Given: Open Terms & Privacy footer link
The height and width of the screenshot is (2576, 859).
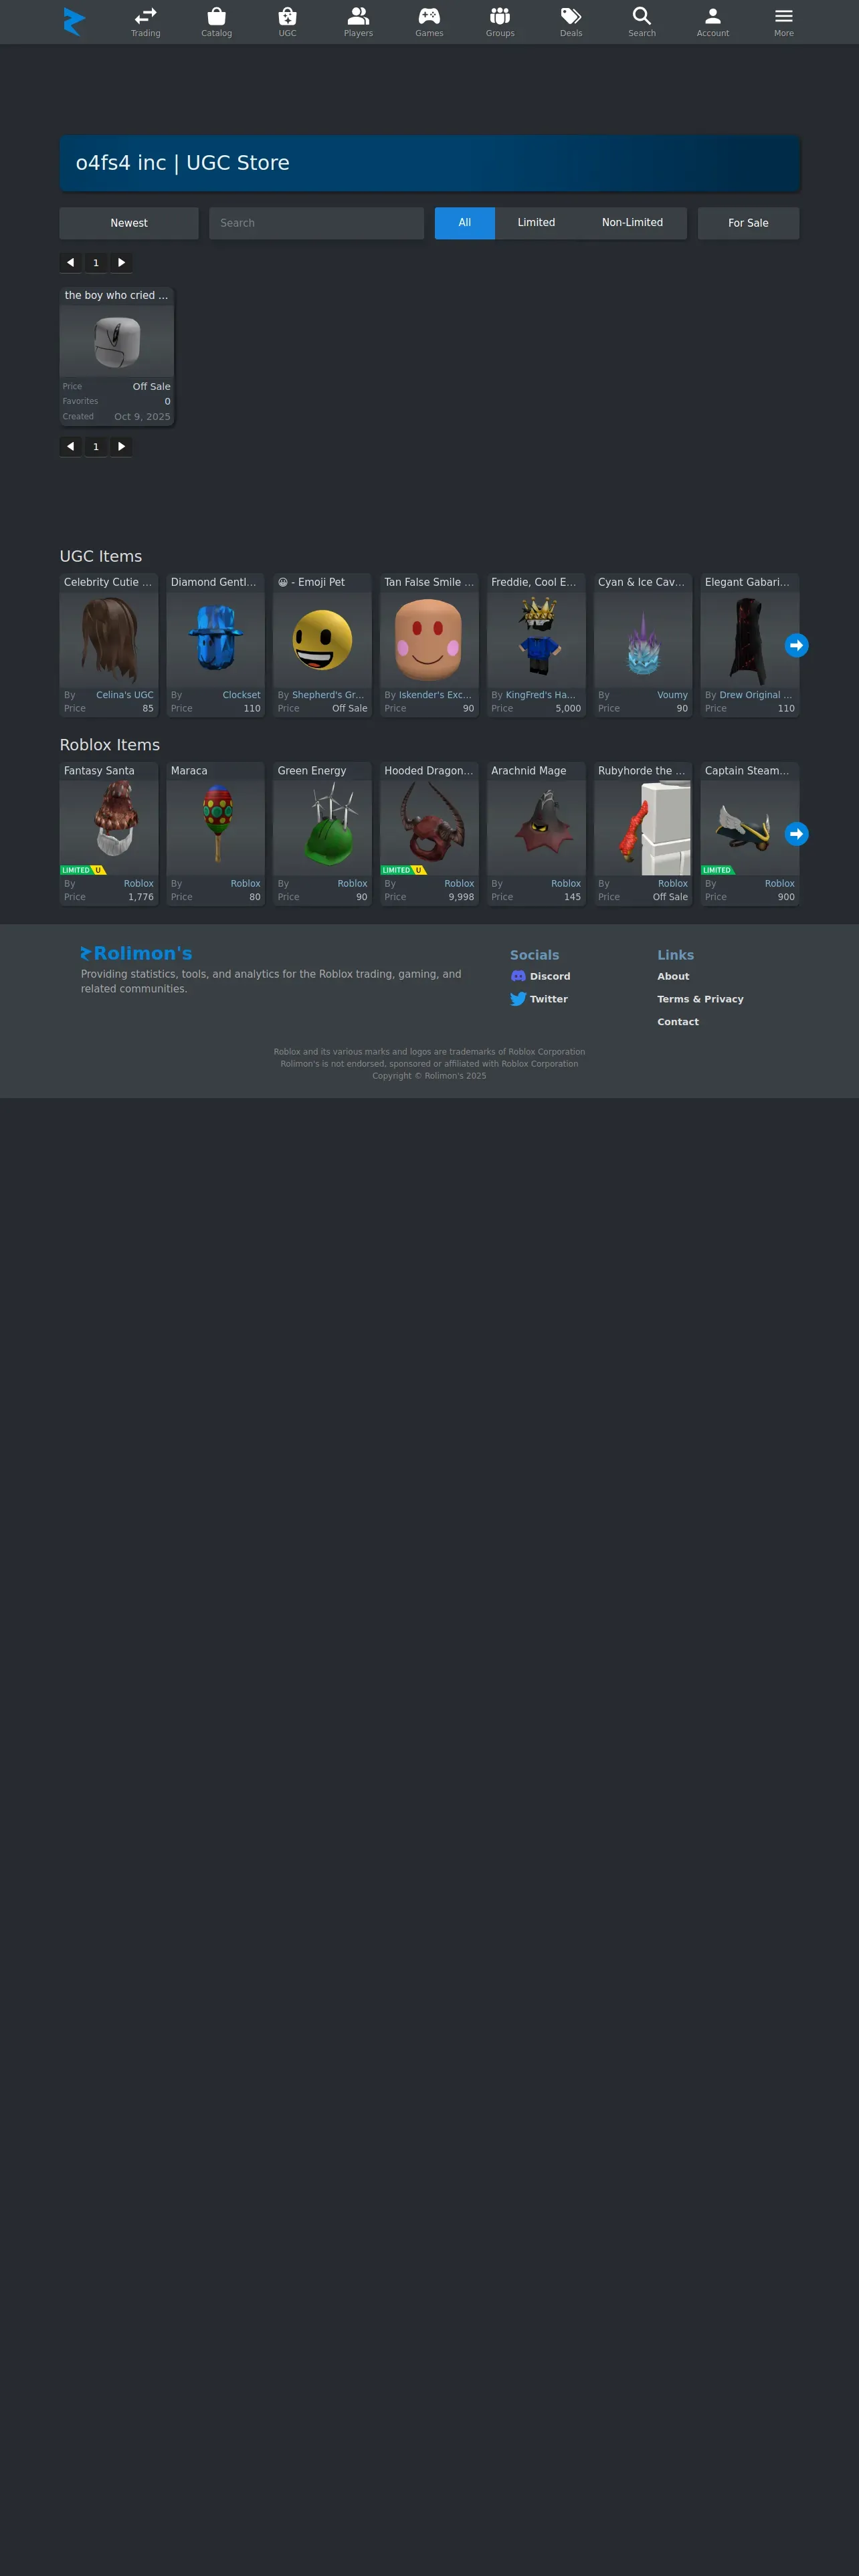Looking at the screenshot, I should pyautogui.click(x=700, y=999).
